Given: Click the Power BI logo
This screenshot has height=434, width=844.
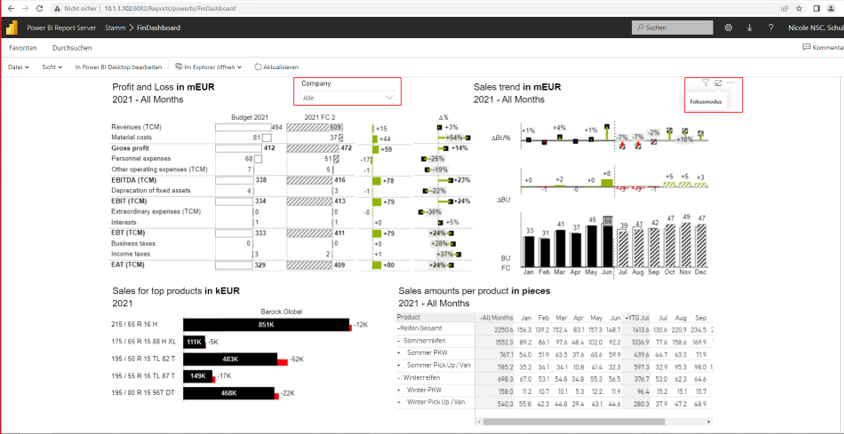Looking at the screenshot, I should coord(12,27).
